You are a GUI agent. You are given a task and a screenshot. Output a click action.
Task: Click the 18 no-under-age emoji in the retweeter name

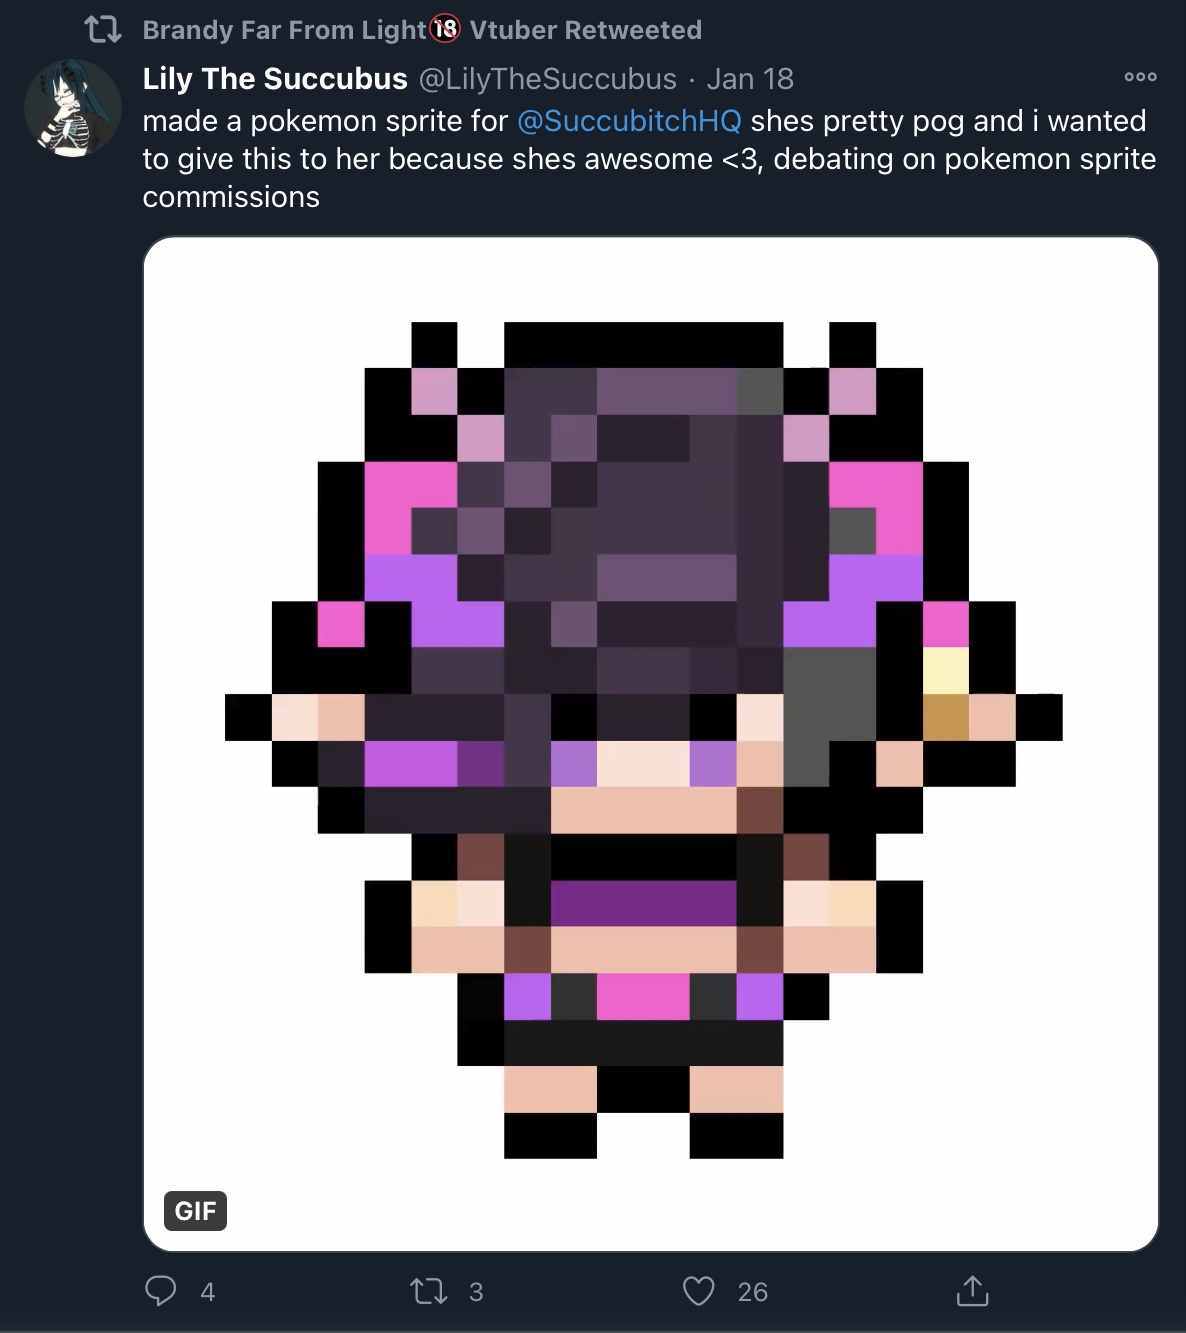point(445,30)
